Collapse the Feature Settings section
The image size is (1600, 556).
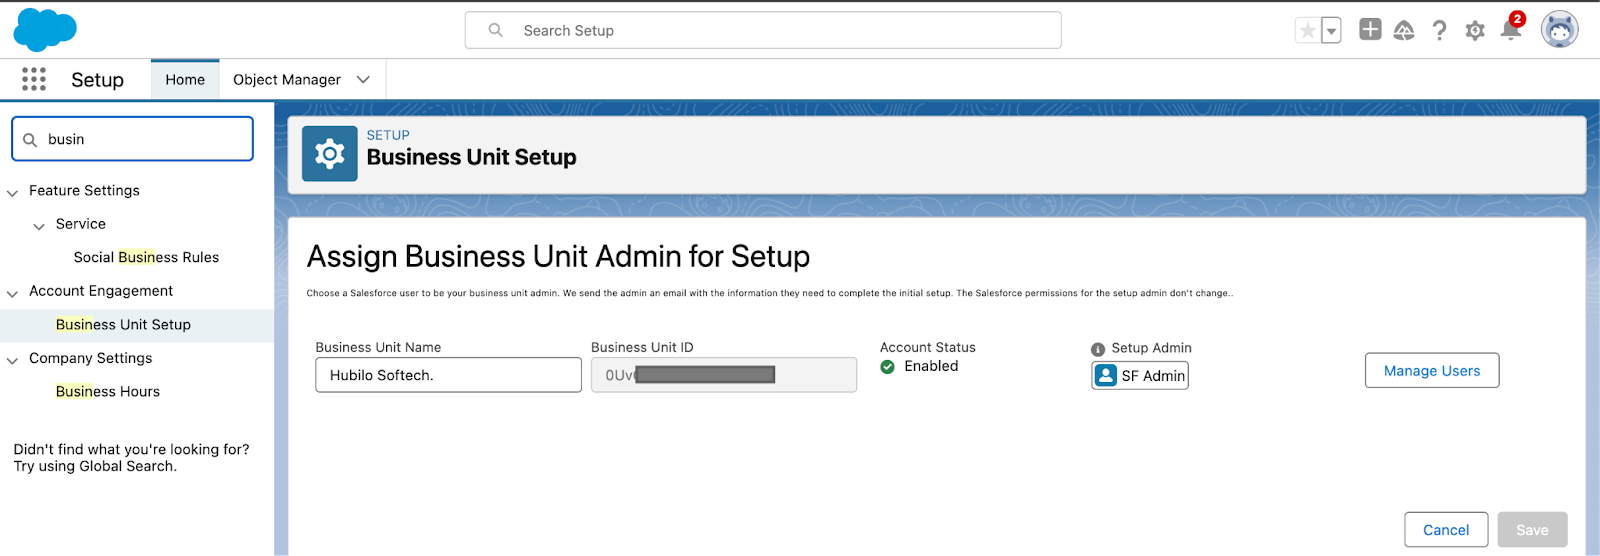[13, 192]
